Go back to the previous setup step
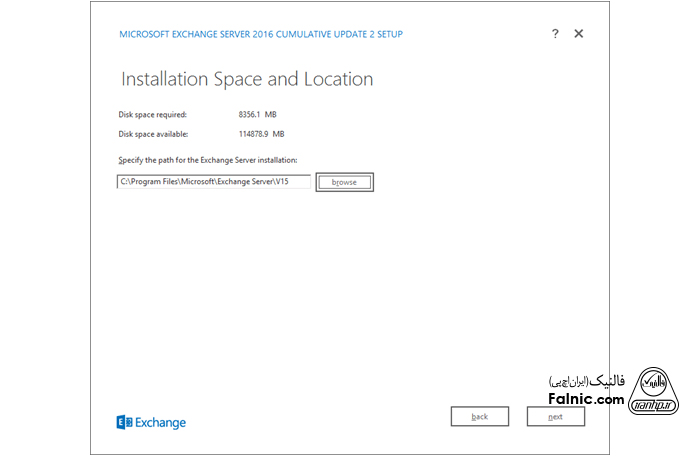 click(479, 416)
